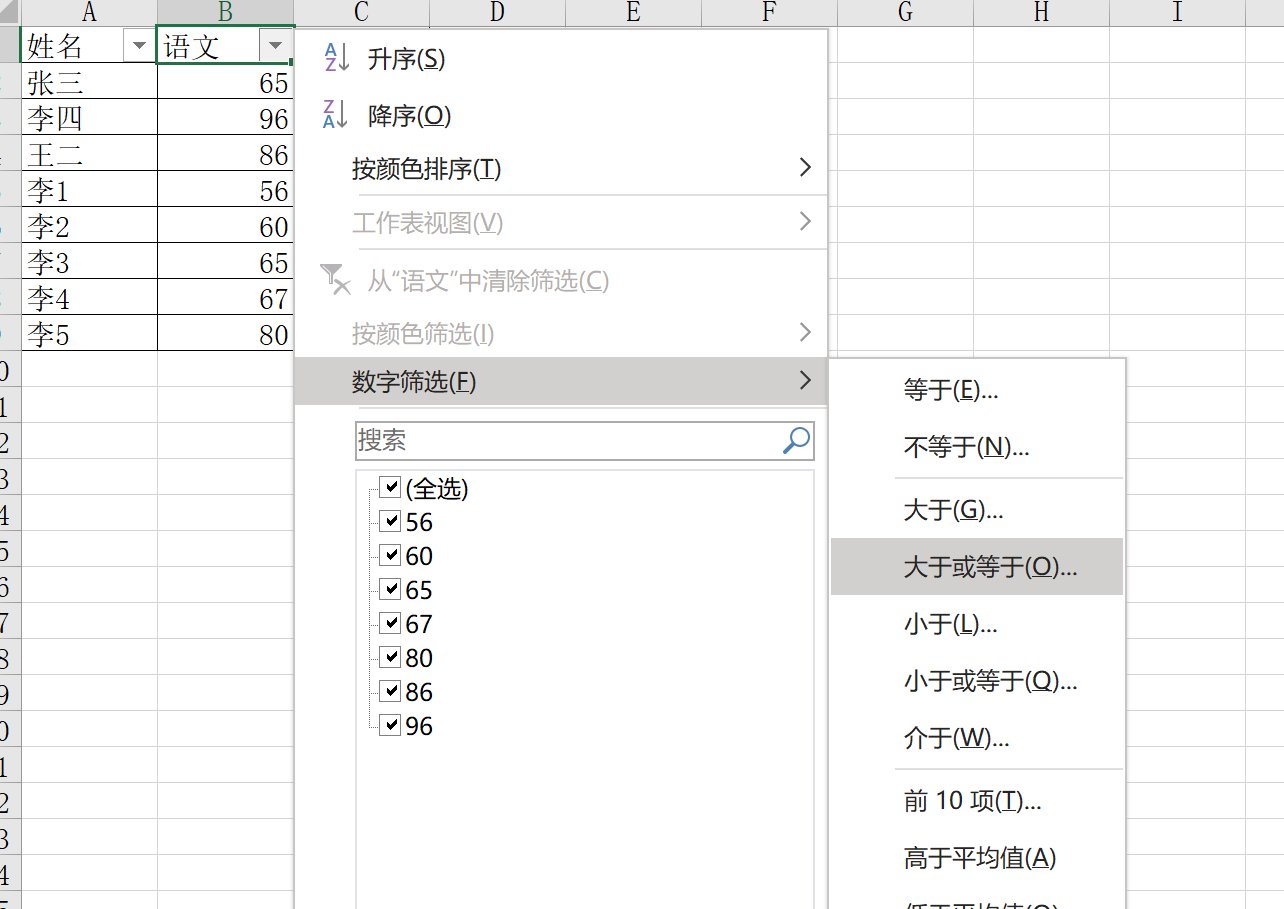Image resolution: width=1284 pixels, height=909 pixels.
Task: Click cell containing 李四
Action: click(x=89, y=119)
